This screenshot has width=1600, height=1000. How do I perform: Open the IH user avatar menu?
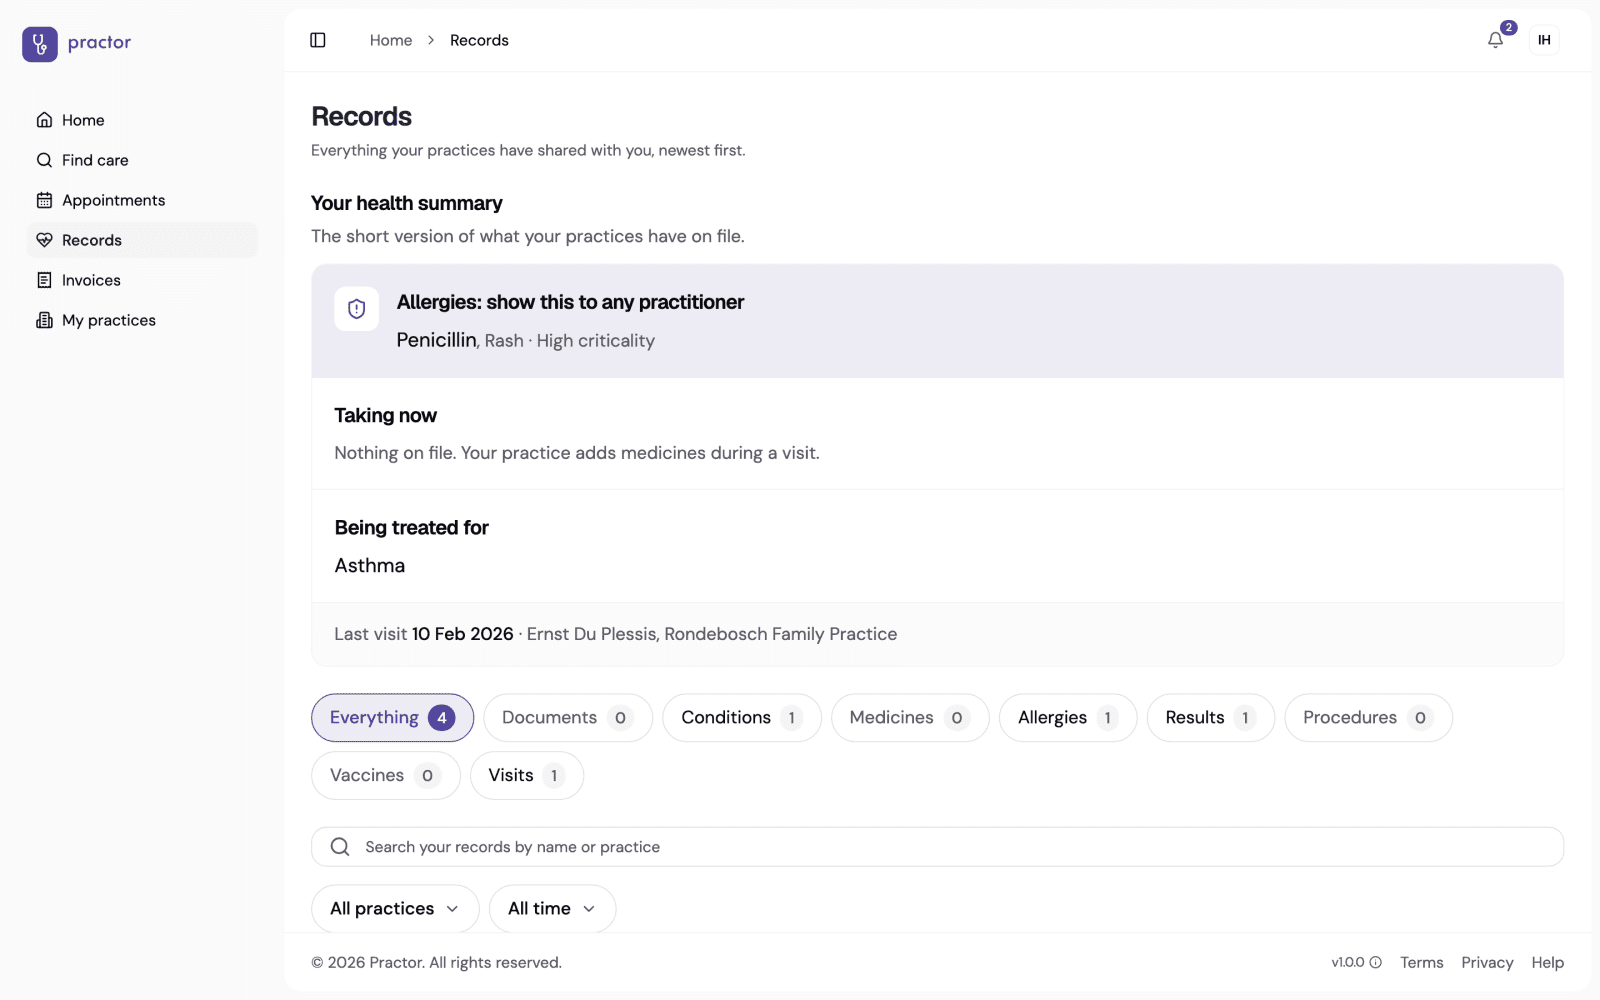click(1544, 40)
